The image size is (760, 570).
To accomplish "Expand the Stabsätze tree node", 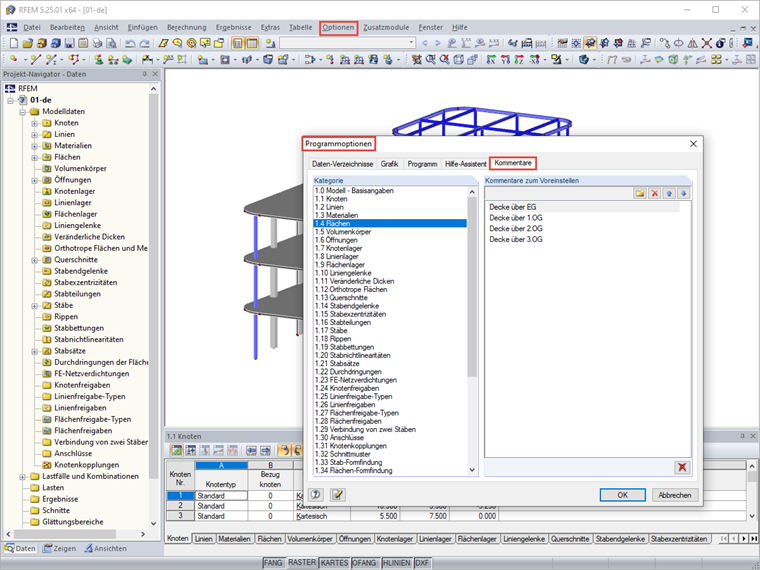I will tap(34, 351).
